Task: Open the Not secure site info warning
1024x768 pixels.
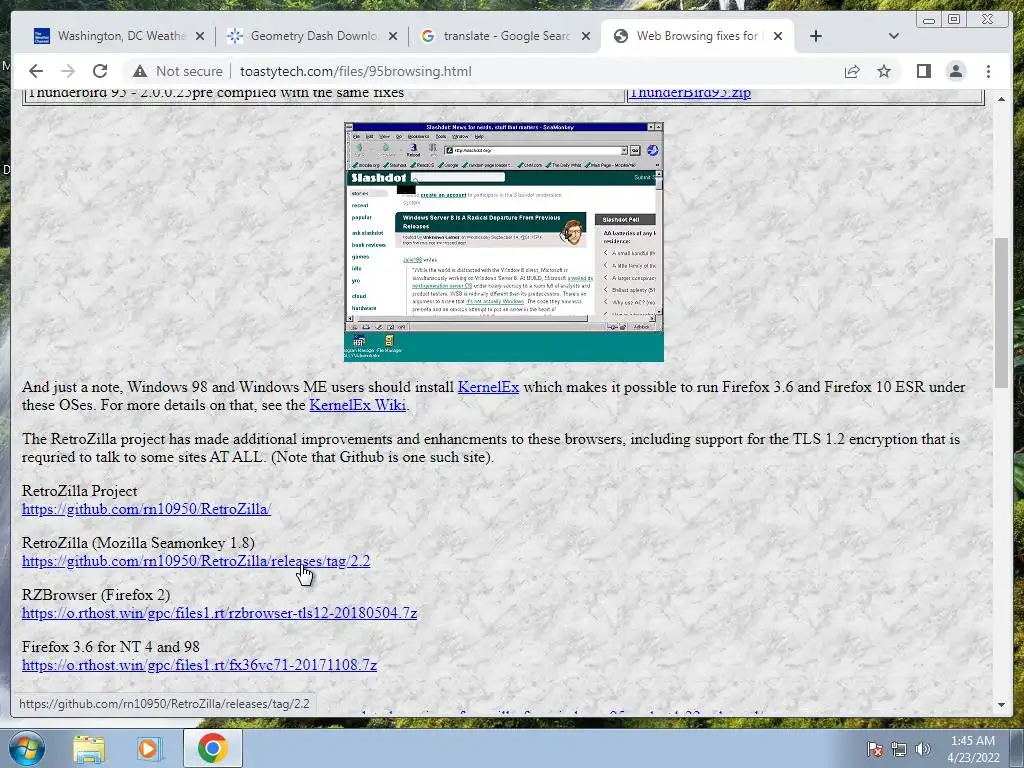Action: click(x=177, y=71)
